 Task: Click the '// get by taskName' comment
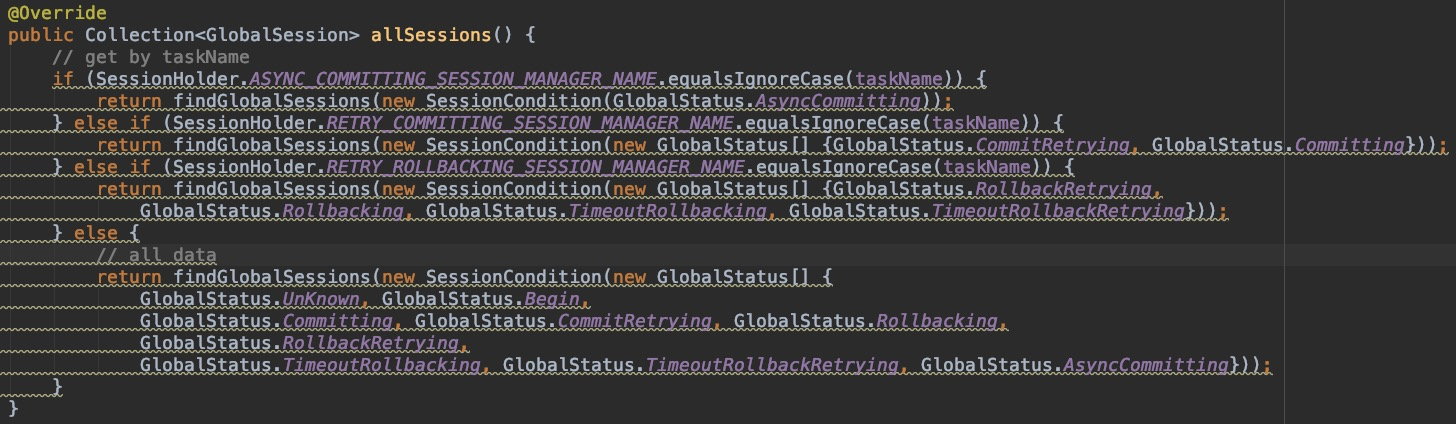pyautogui.click(x=150, y=56)
